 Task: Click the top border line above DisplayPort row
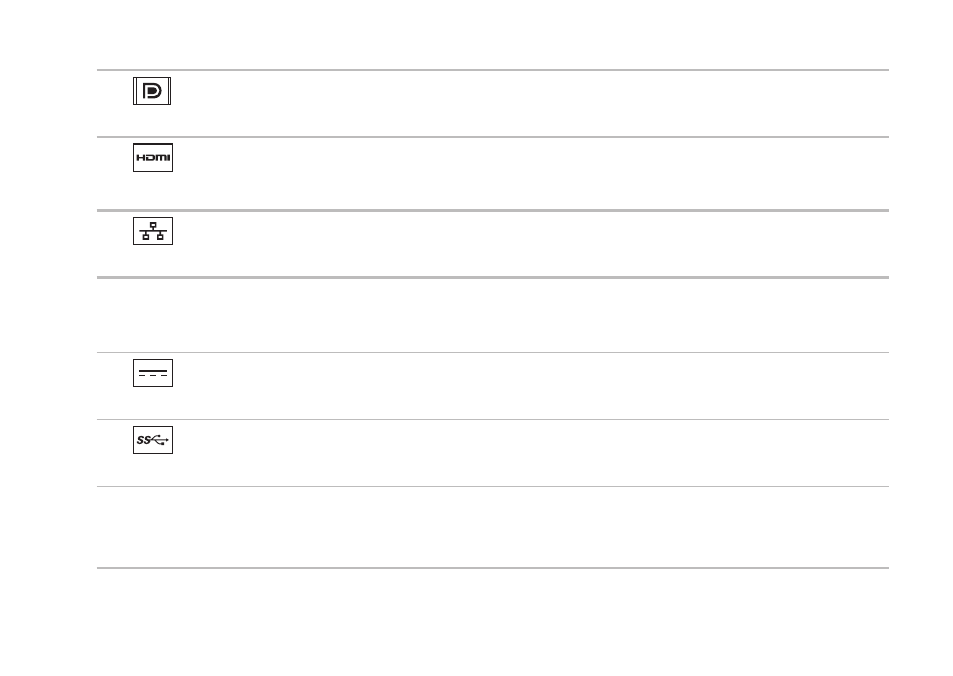click(493, 70)
